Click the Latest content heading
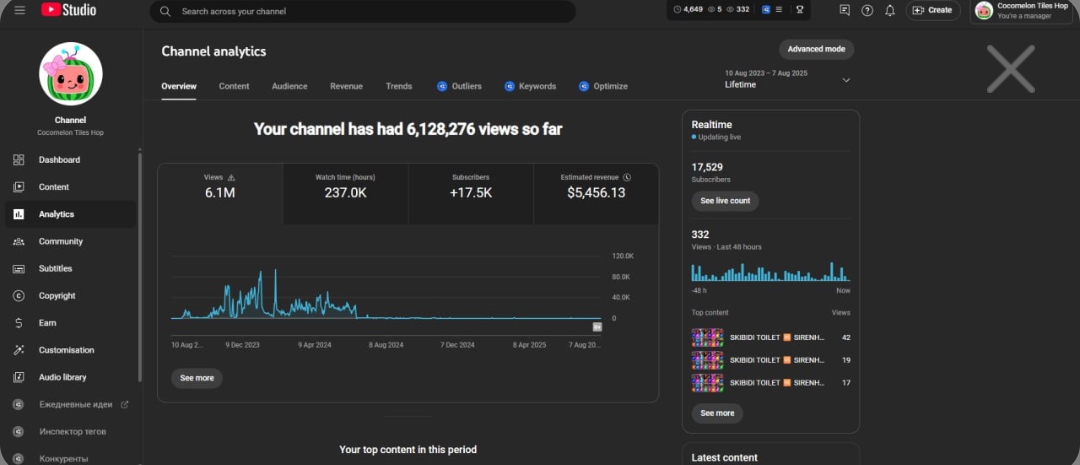Viewport: 1080px width, 465px height. (725, 457)
